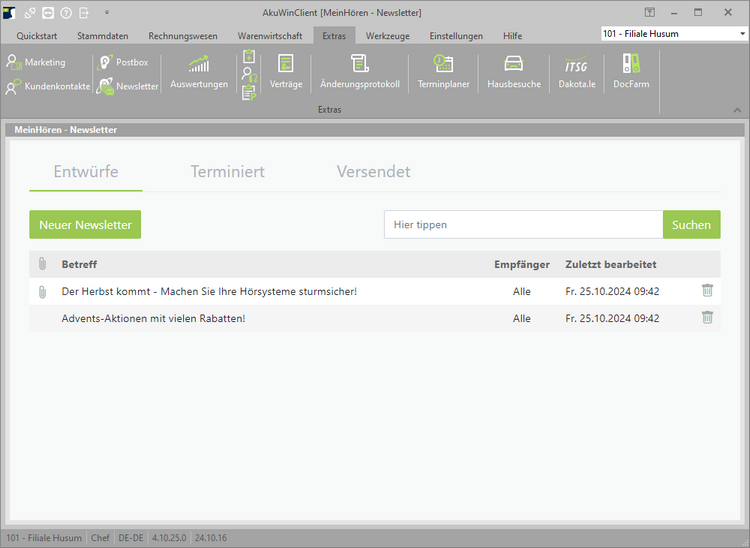Open Verträge from the ribbon
Viewport: 750px width, 548px height.
click(x=286, y=70)
